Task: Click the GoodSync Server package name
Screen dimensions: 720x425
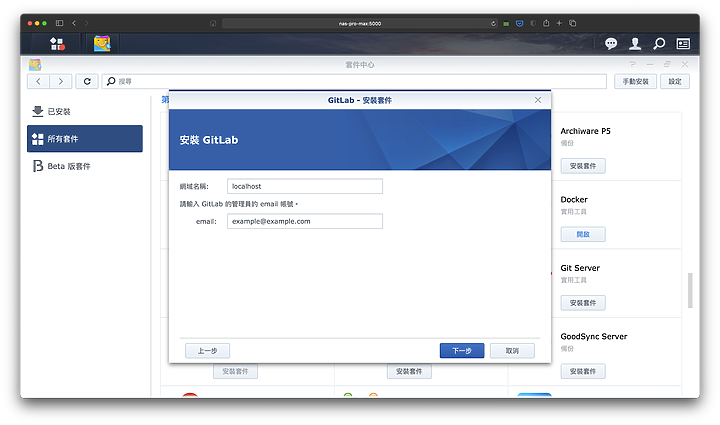Action: [594, 336]
